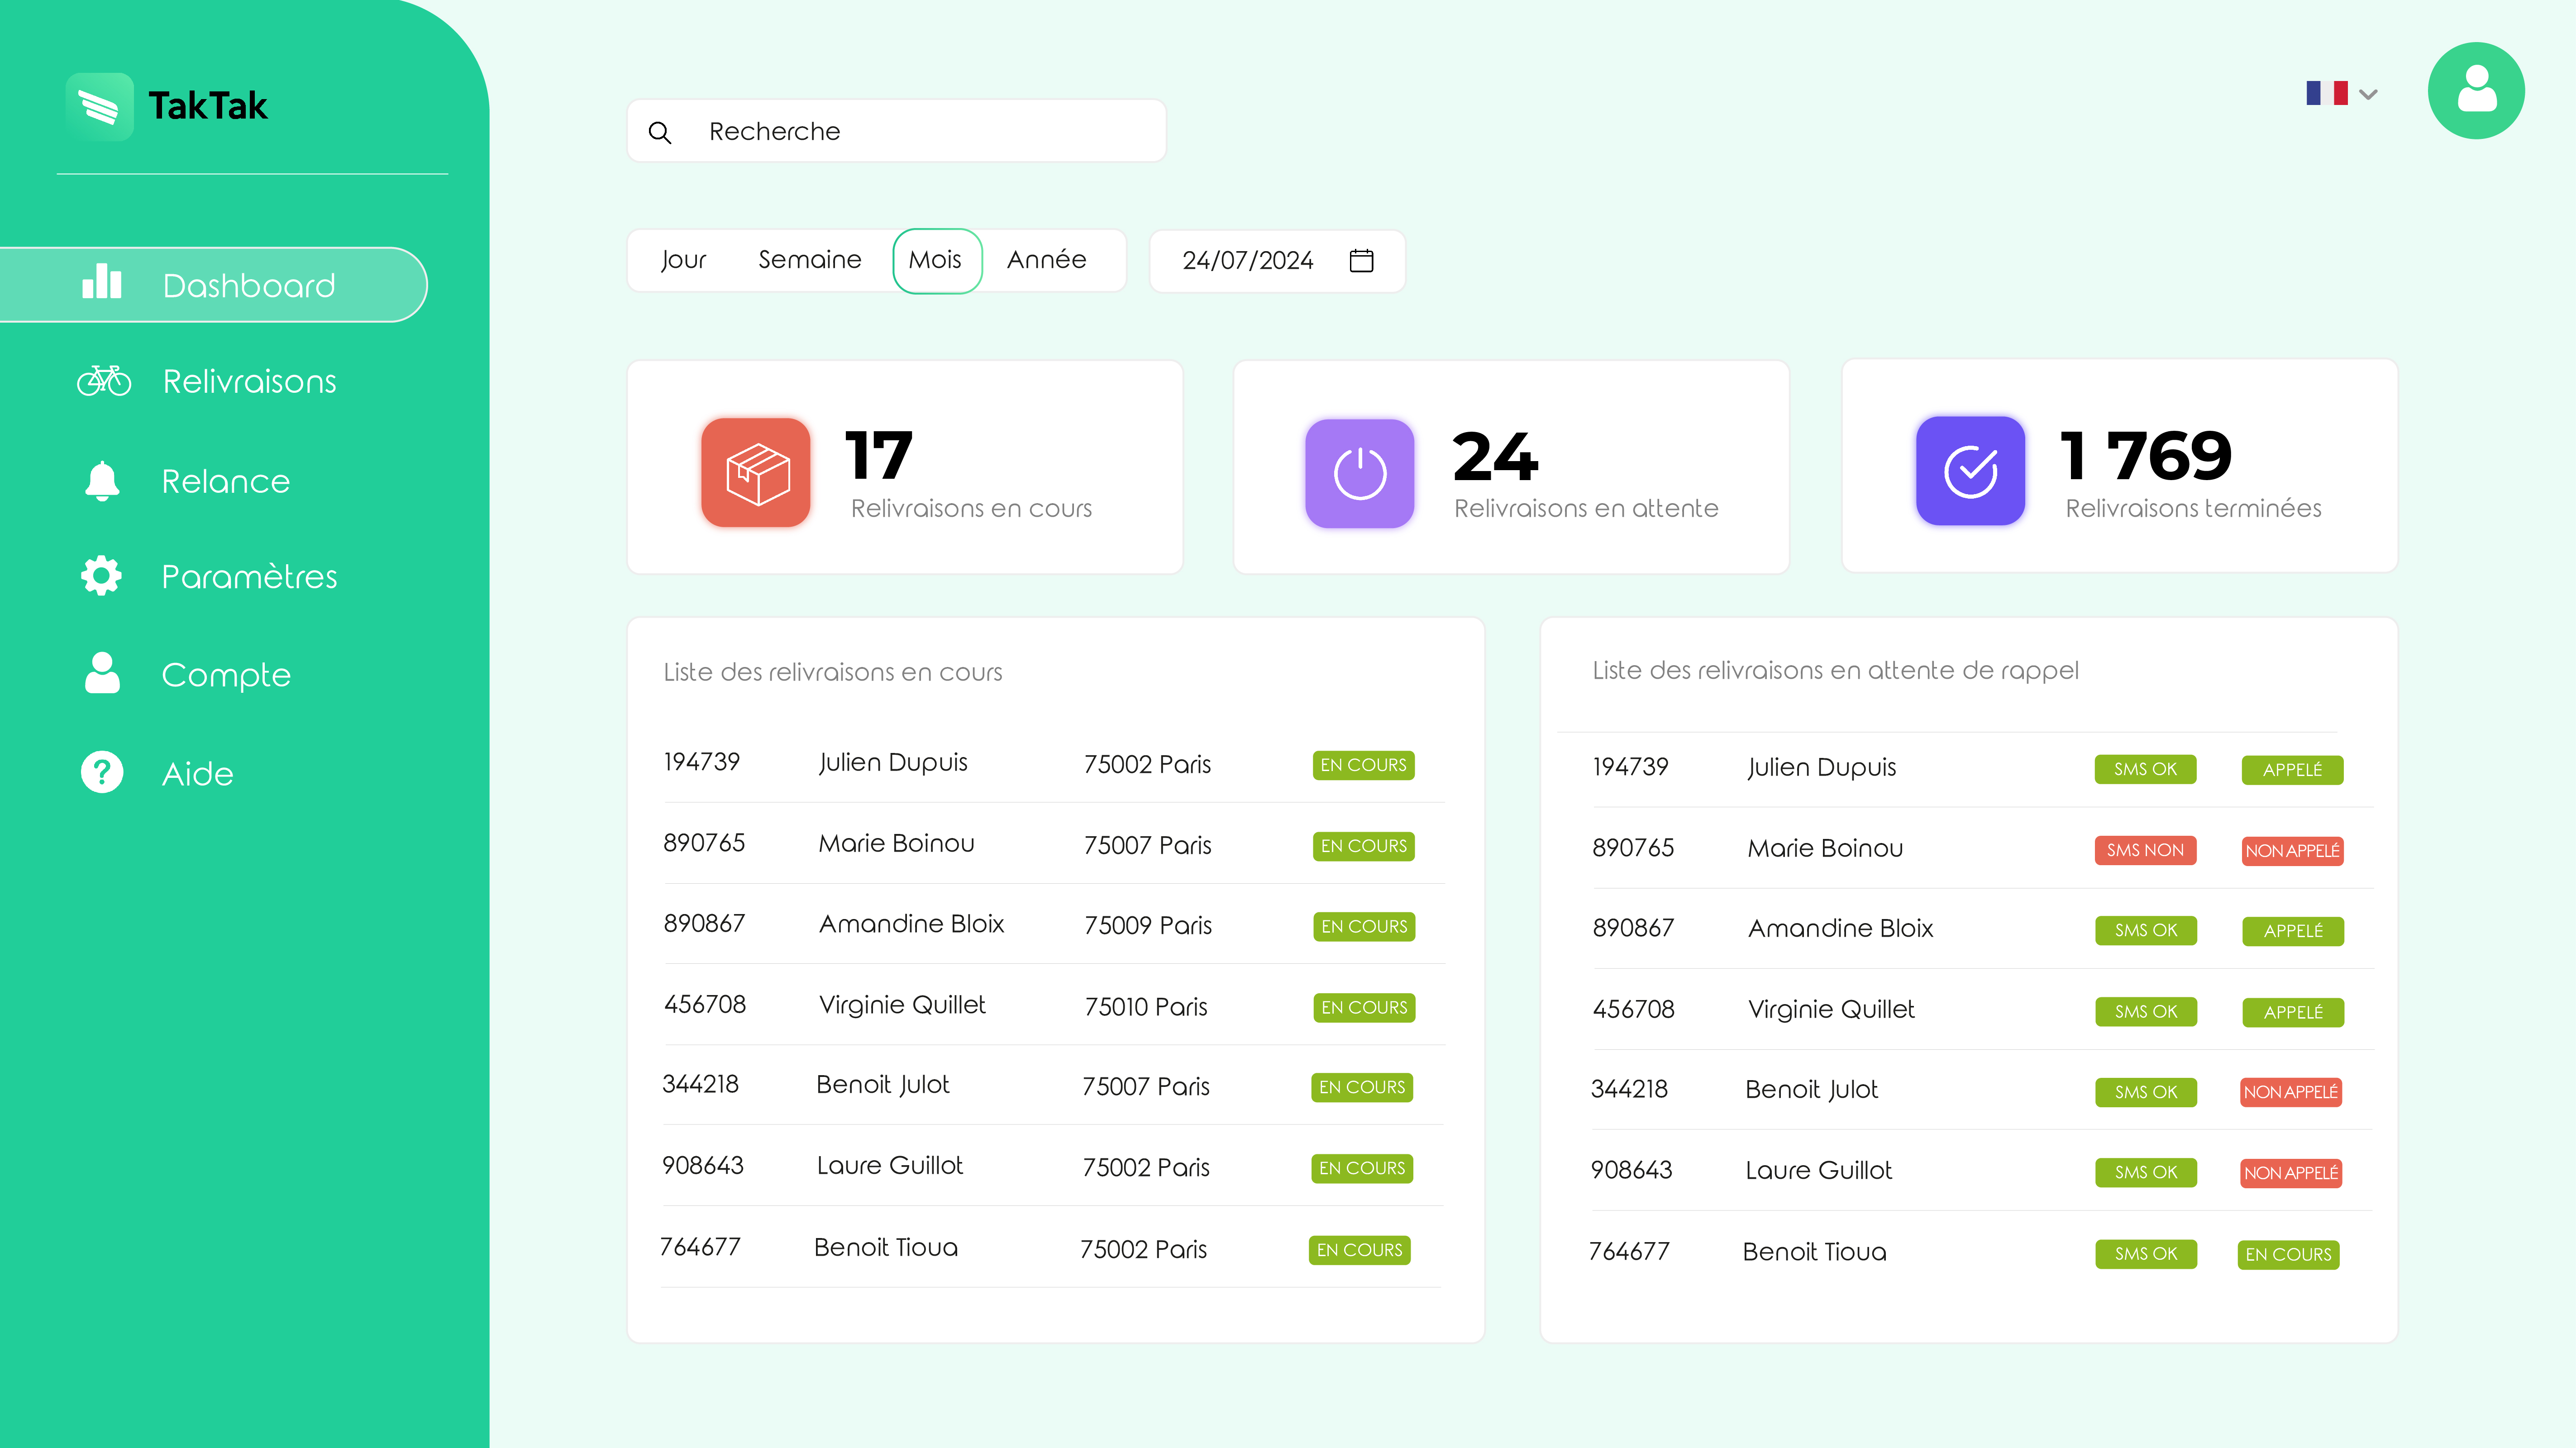Click the Dashboard bar chart icon
This screenshot has height=1448, width=2576.
point(102,282)
